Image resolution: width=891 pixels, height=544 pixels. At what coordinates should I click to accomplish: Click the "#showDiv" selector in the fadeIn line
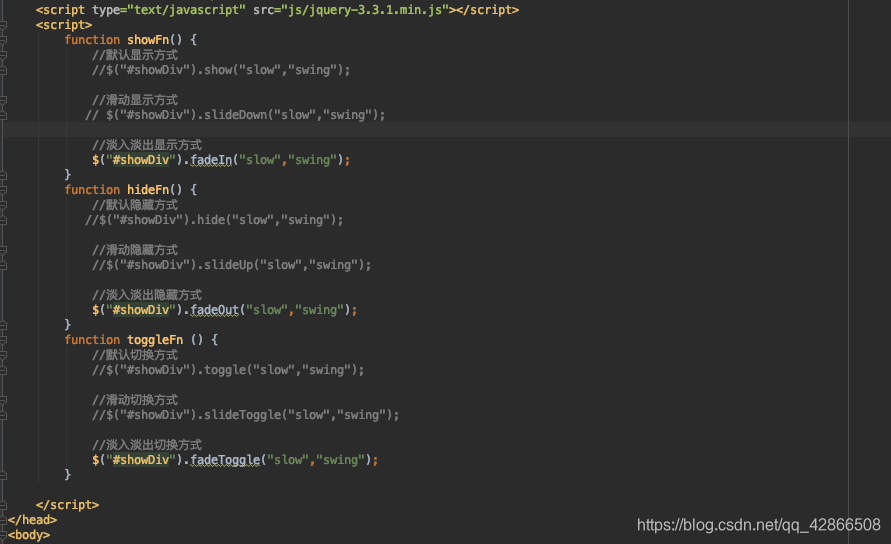pyautogui.click(x=141, y=160)
